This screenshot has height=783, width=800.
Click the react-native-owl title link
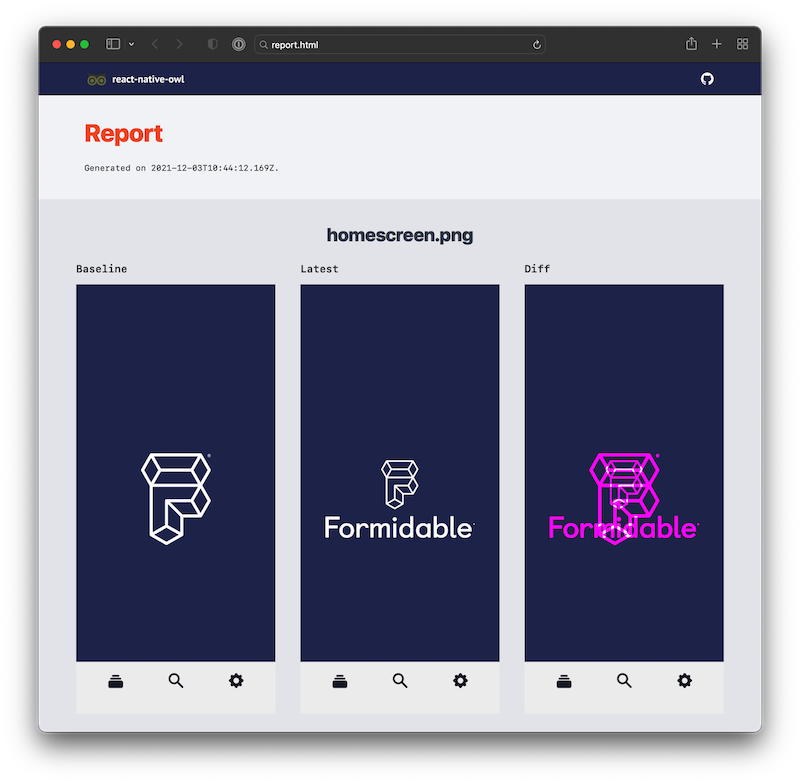click(x=148, y=79)
